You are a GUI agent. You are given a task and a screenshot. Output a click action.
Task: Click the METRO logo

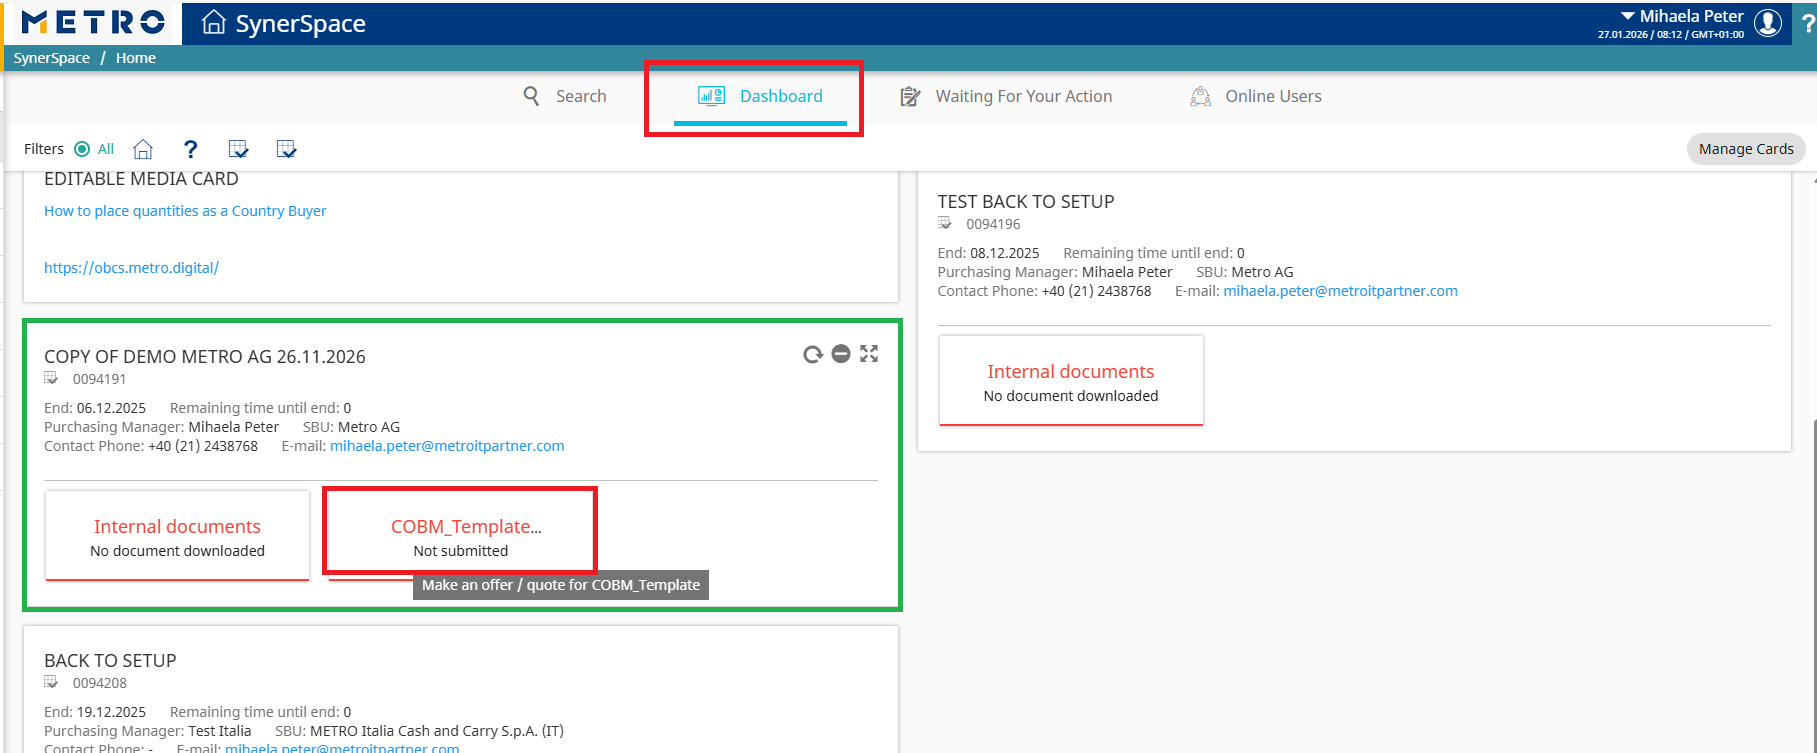coord(93,22)
